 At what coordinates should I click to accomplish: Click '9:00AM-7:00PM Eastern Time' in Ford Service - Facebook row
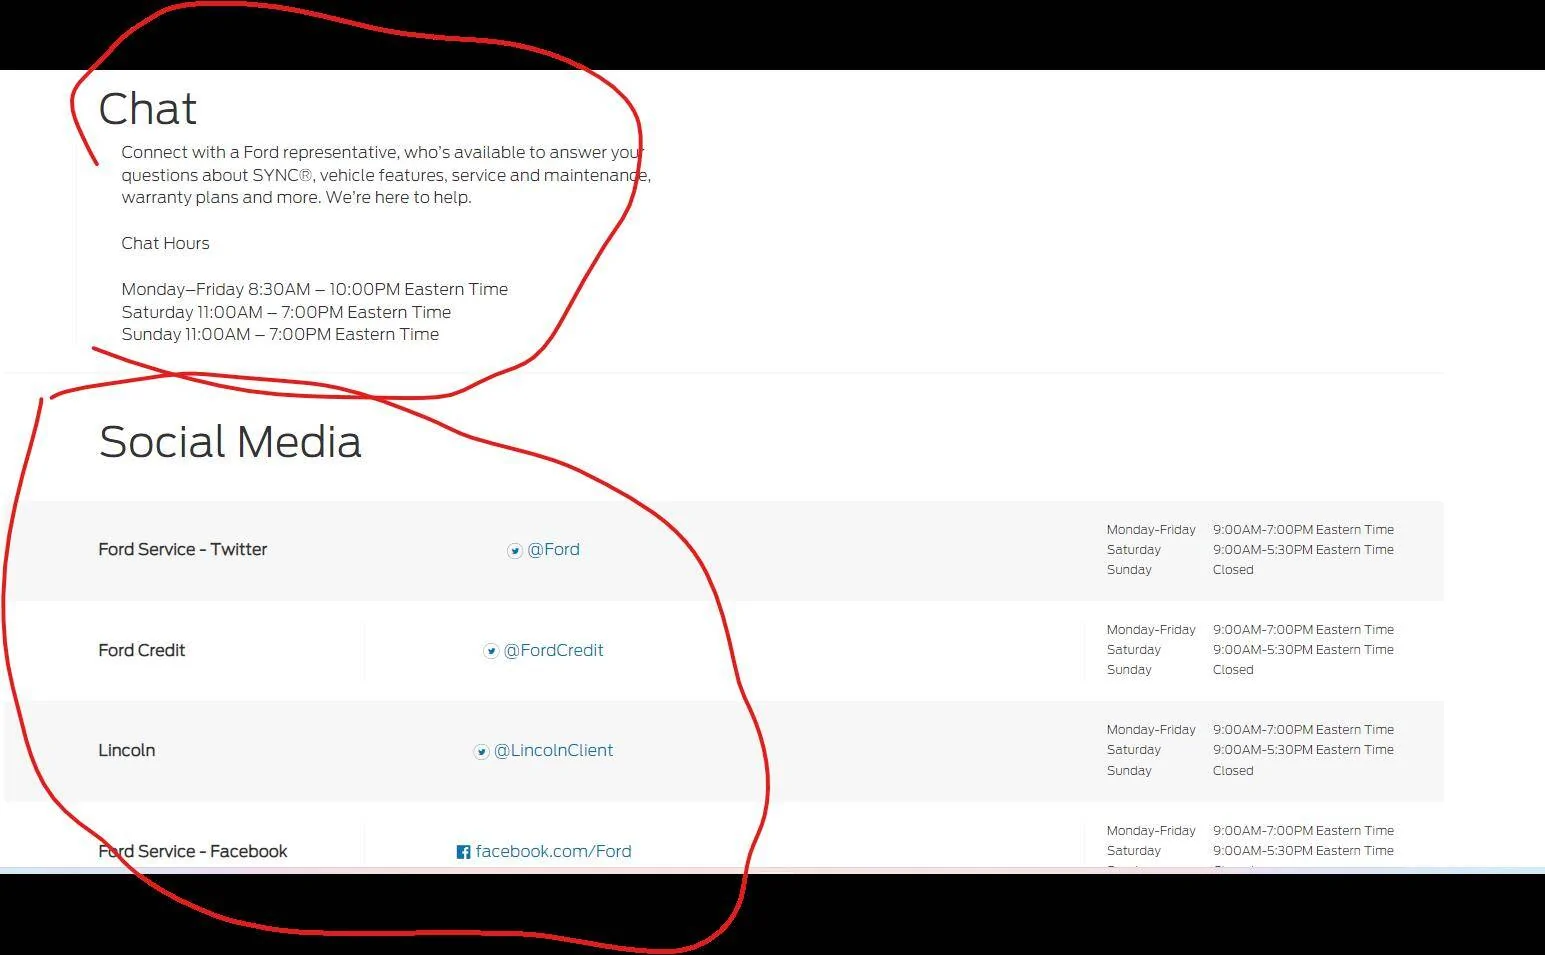tap(1303, 830)
